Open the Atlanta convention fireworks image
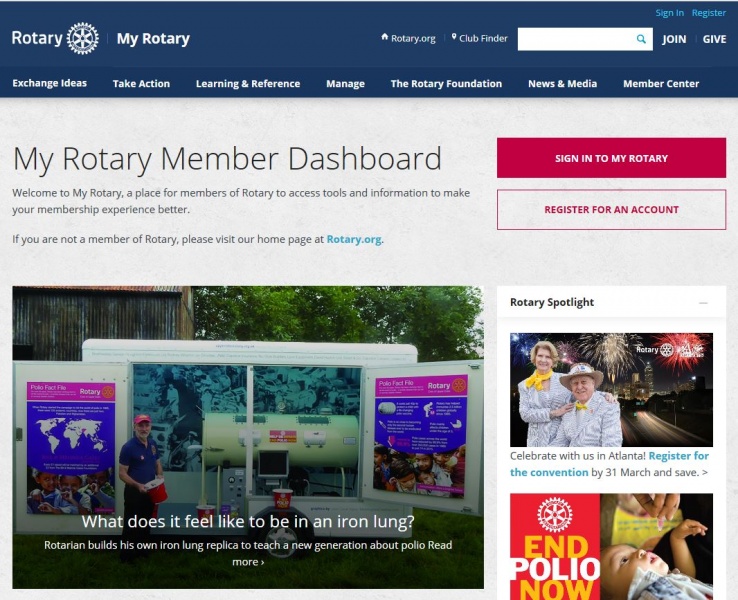The image size is (738, 600). [x=611, y=390]
